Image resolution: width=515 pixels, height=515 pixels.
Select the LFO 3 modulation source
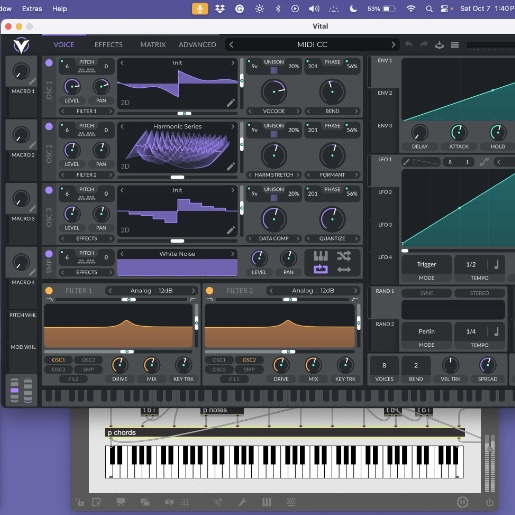(385, 225)
